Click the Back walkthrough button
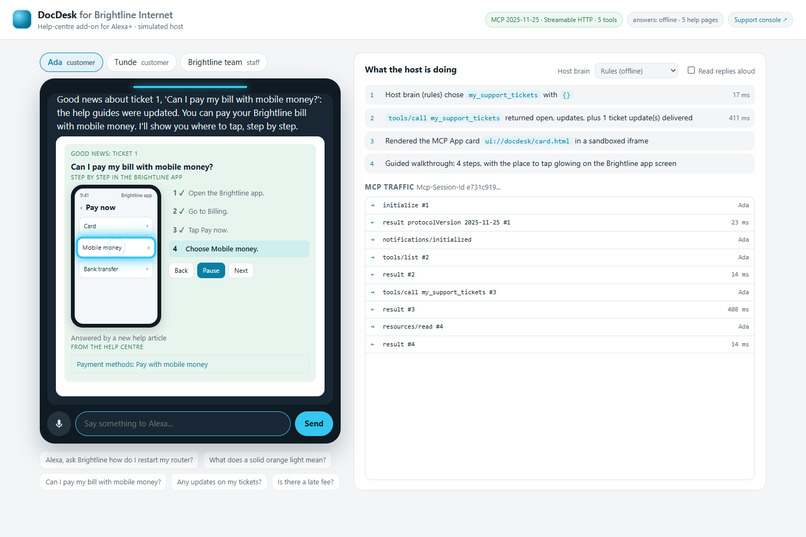Viewport: 806px width, 537px height. 181,271
